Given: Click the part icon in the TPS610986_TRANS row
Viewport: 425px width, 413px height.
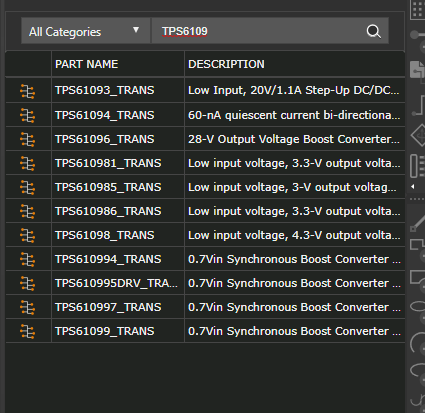Looking at the screenshot, I should (x=27, y=211).
